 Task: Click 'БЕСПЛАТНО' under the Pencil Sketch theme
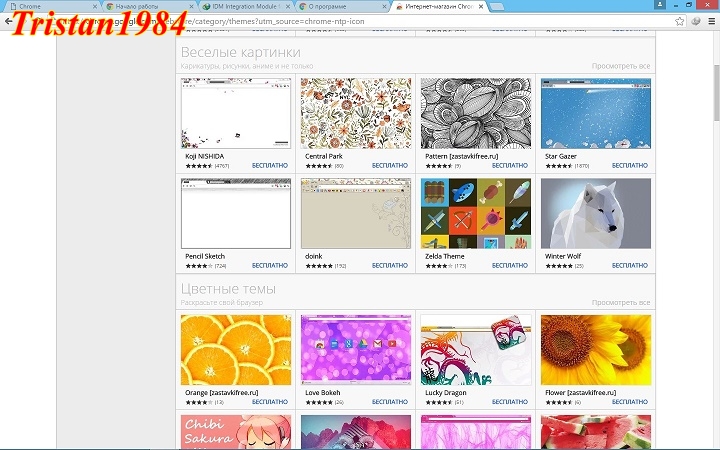(x=270, y=266)
